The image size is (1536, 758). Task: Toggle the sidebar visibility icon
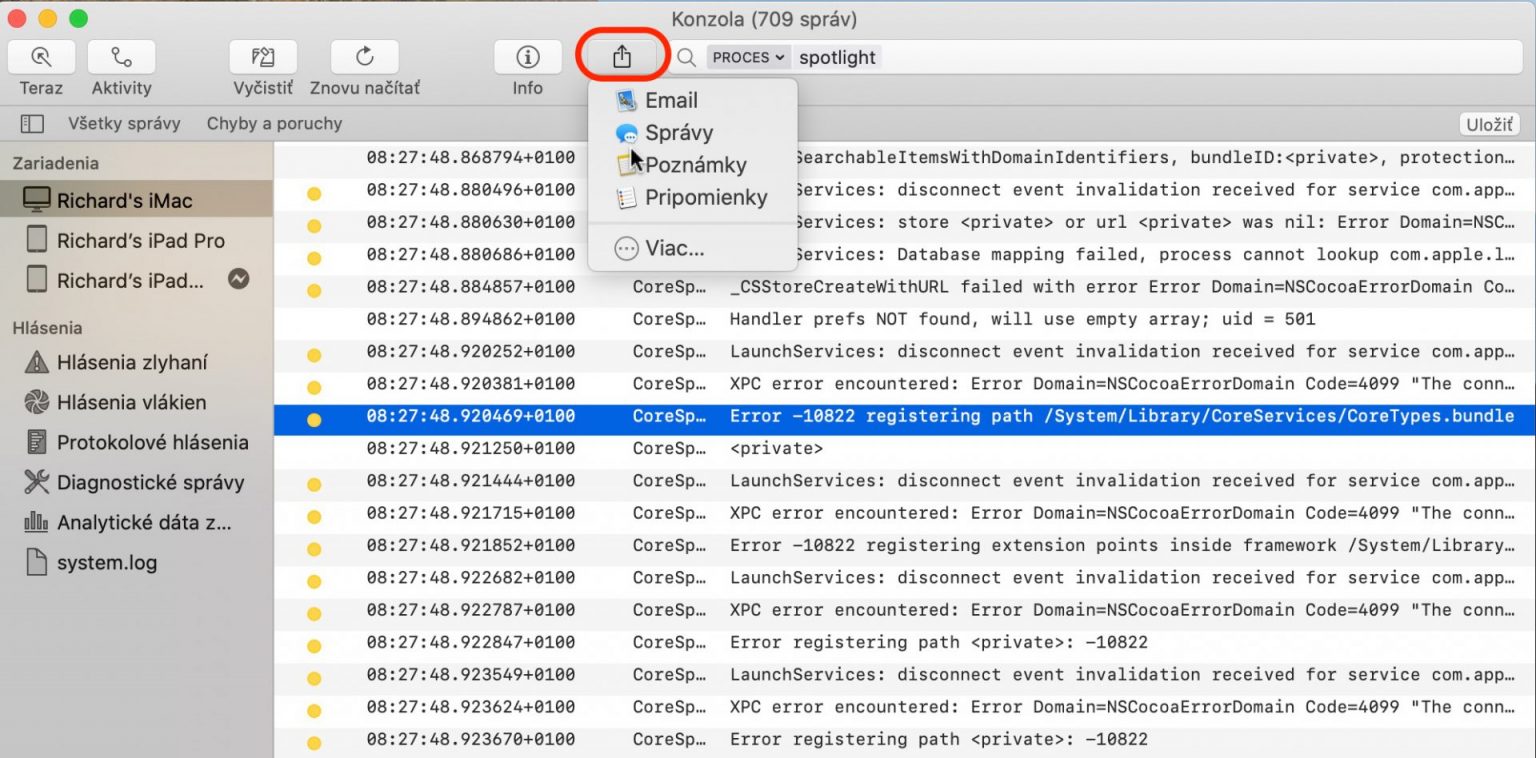pos(32,124)
